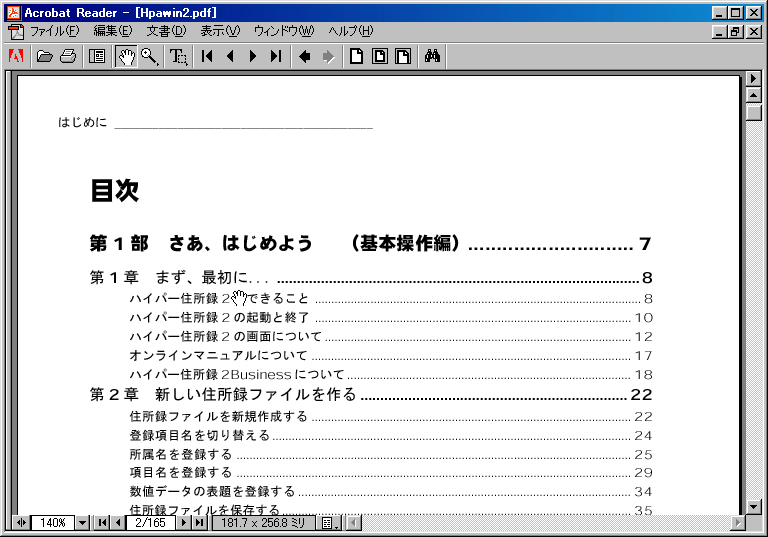The width and height of the screenshot is (768, 537).
Task: Choose the Fit in Window page icon
Action: (380, 56)
